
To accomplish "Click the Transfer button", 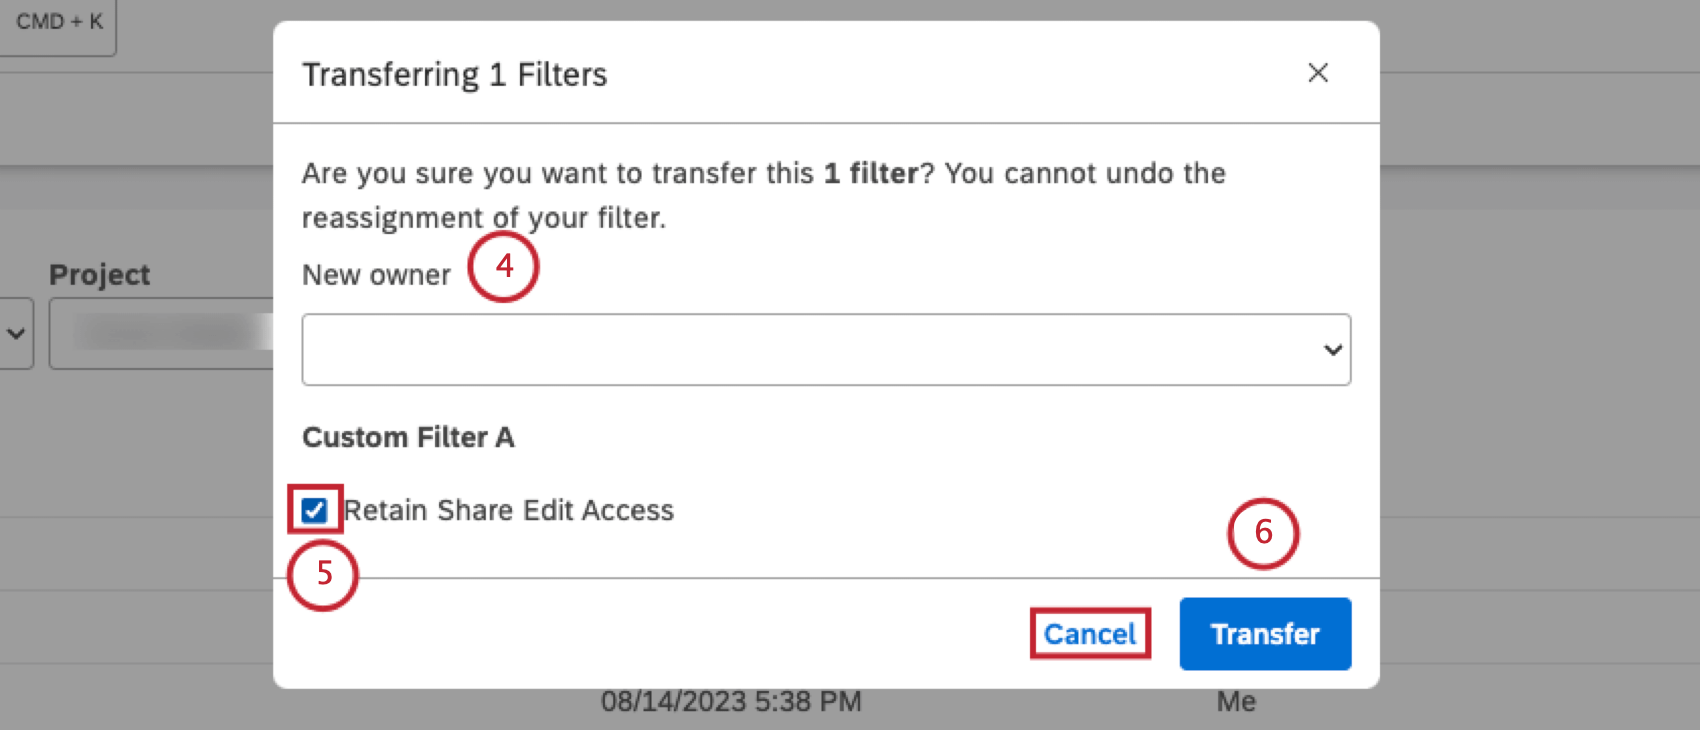I will [1264, 633].
